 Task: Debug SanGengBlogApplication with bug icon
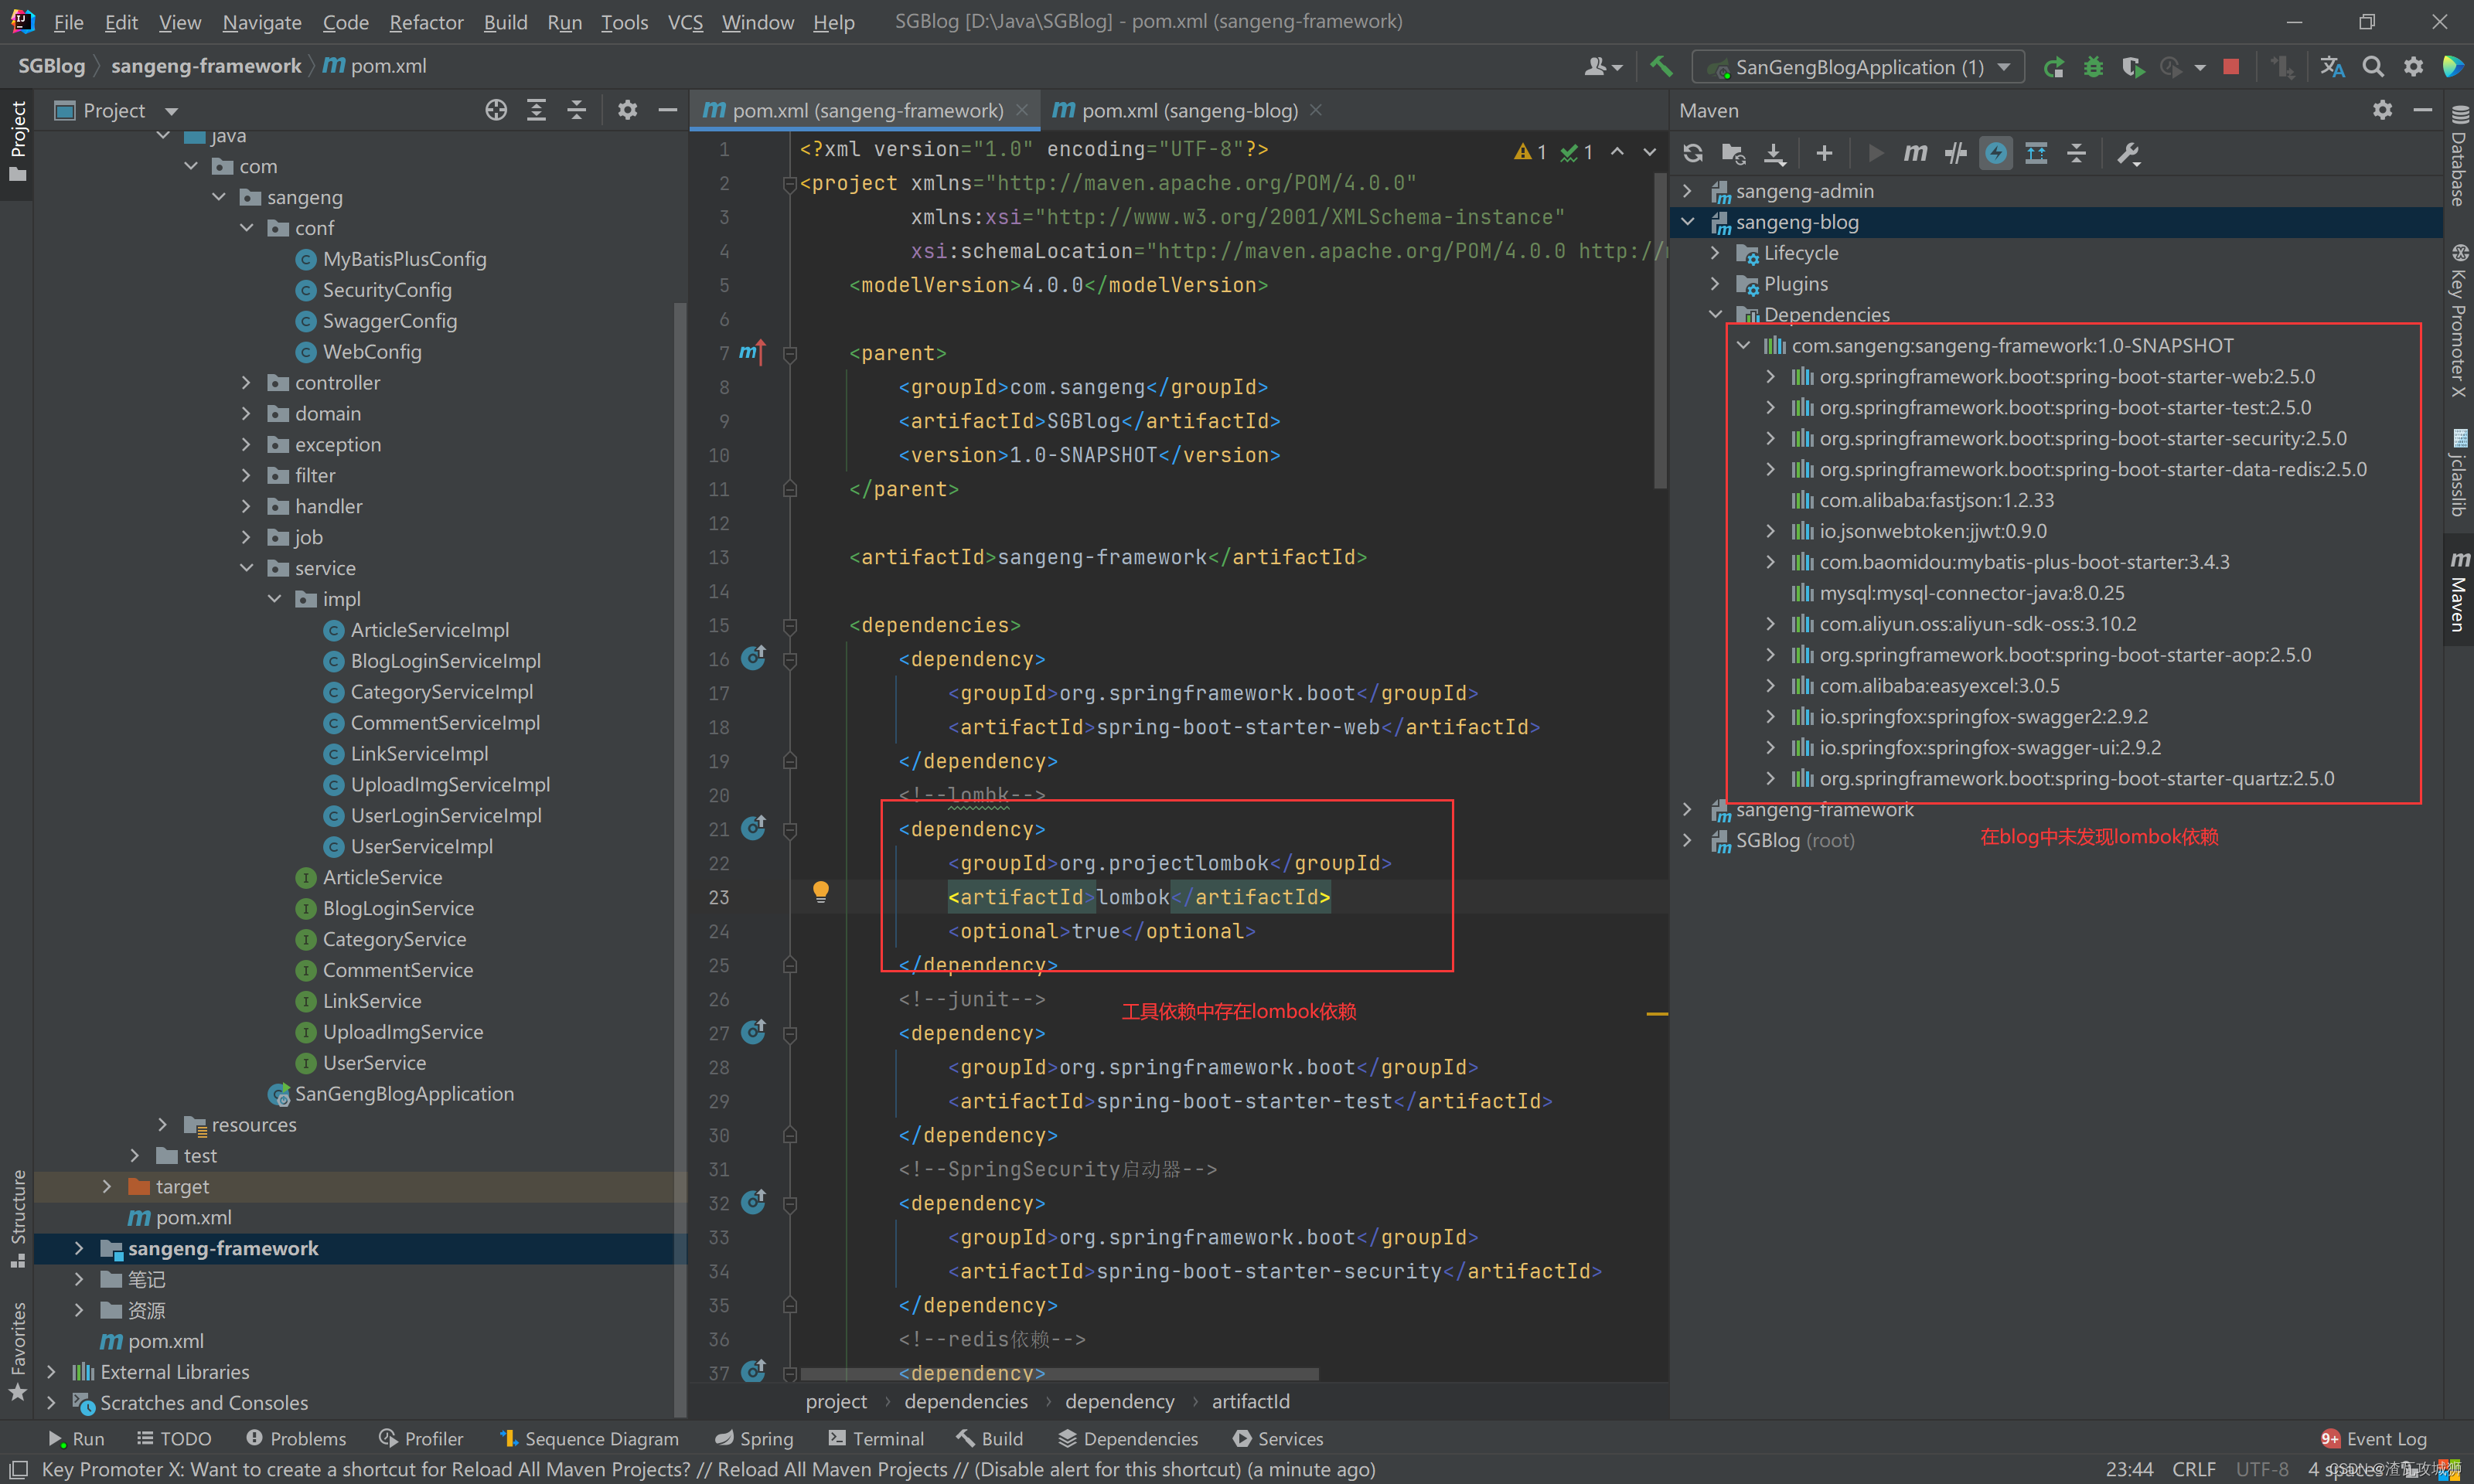pos(2093,67)
